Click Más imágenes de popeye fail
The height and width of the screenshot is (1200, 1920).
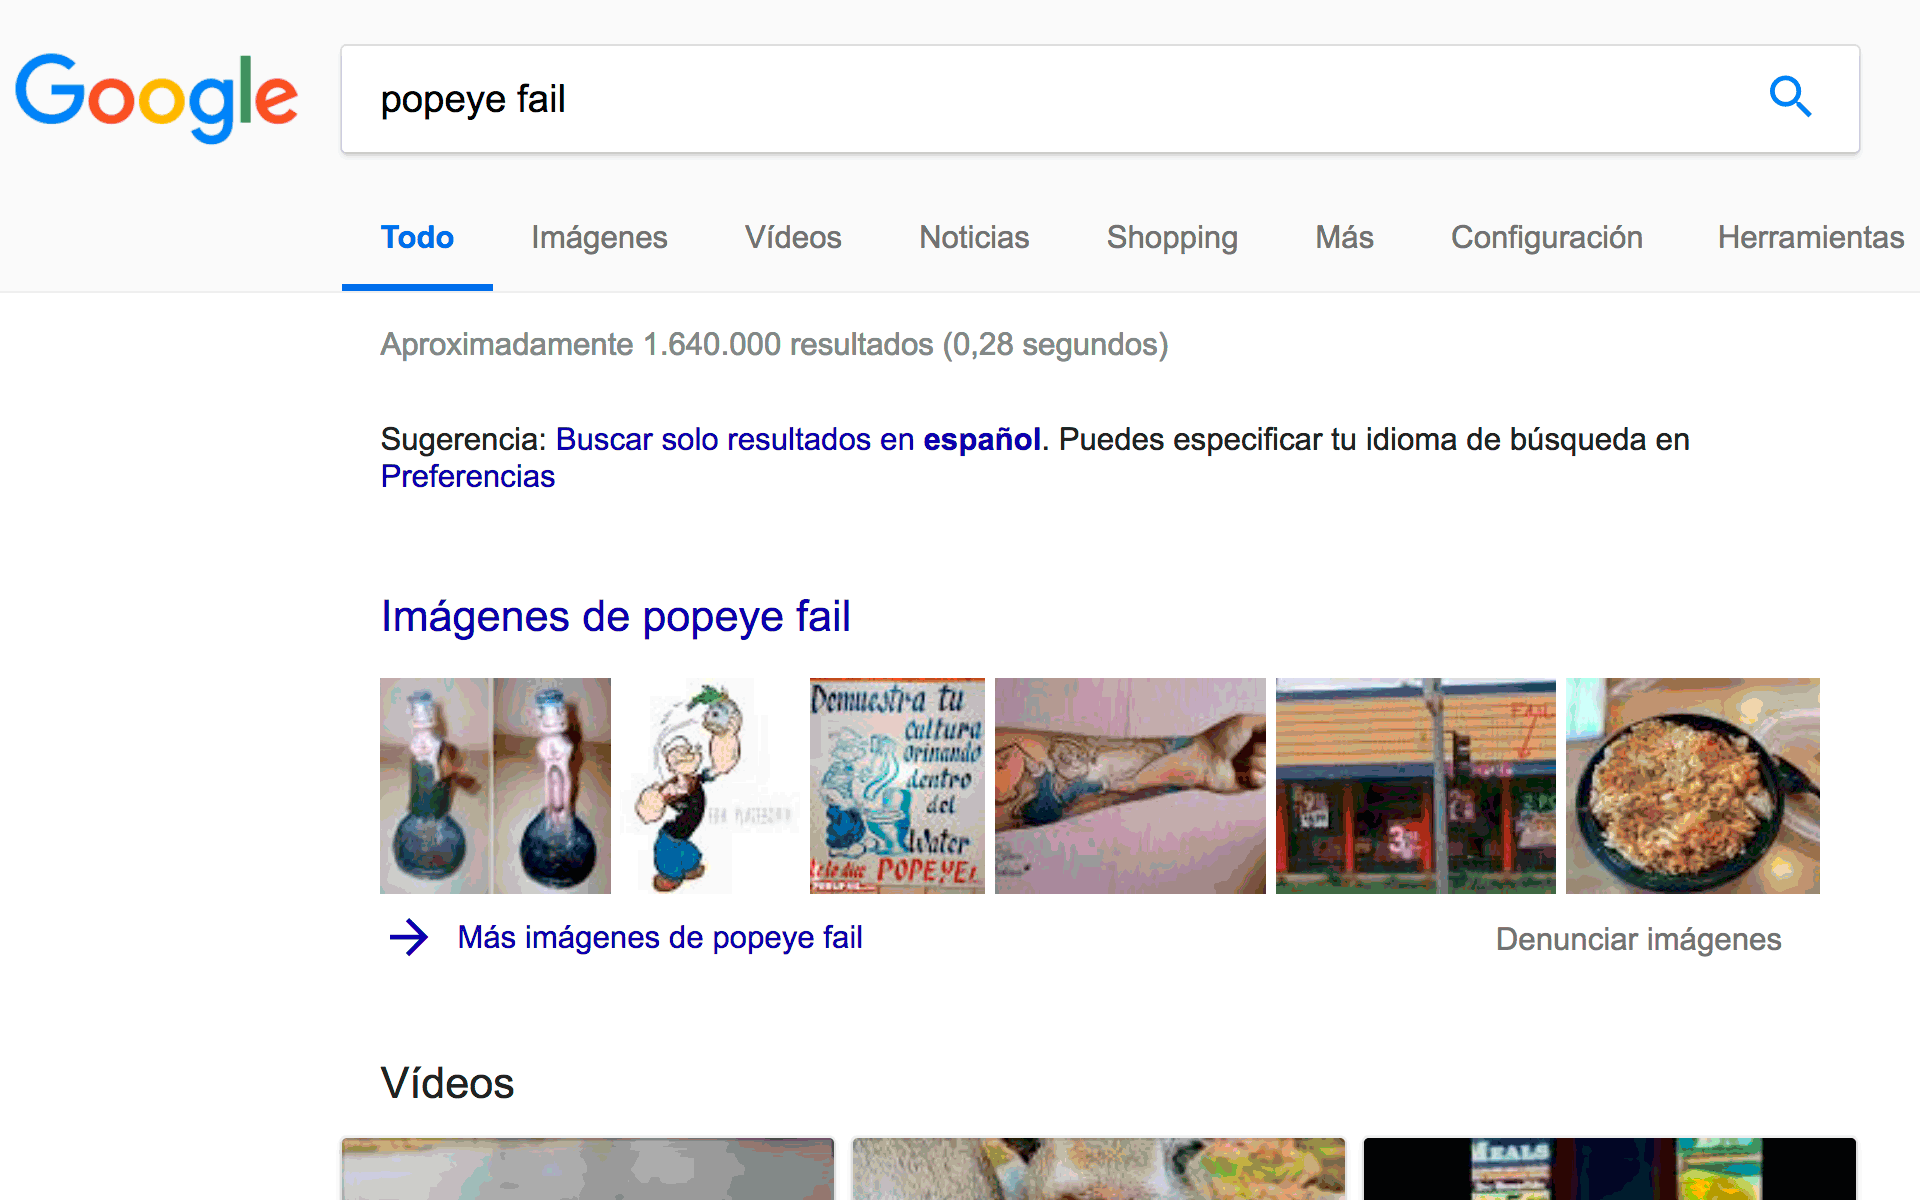pyautogui.click(x=660, y=938)
